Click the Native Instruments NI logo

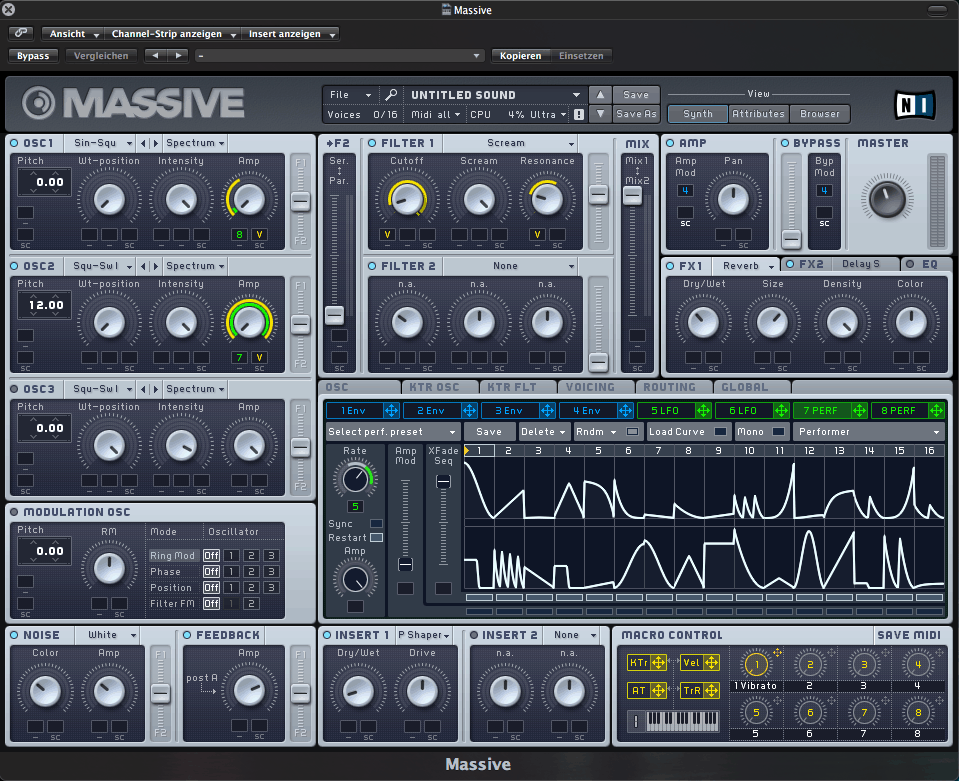[913, 104]
